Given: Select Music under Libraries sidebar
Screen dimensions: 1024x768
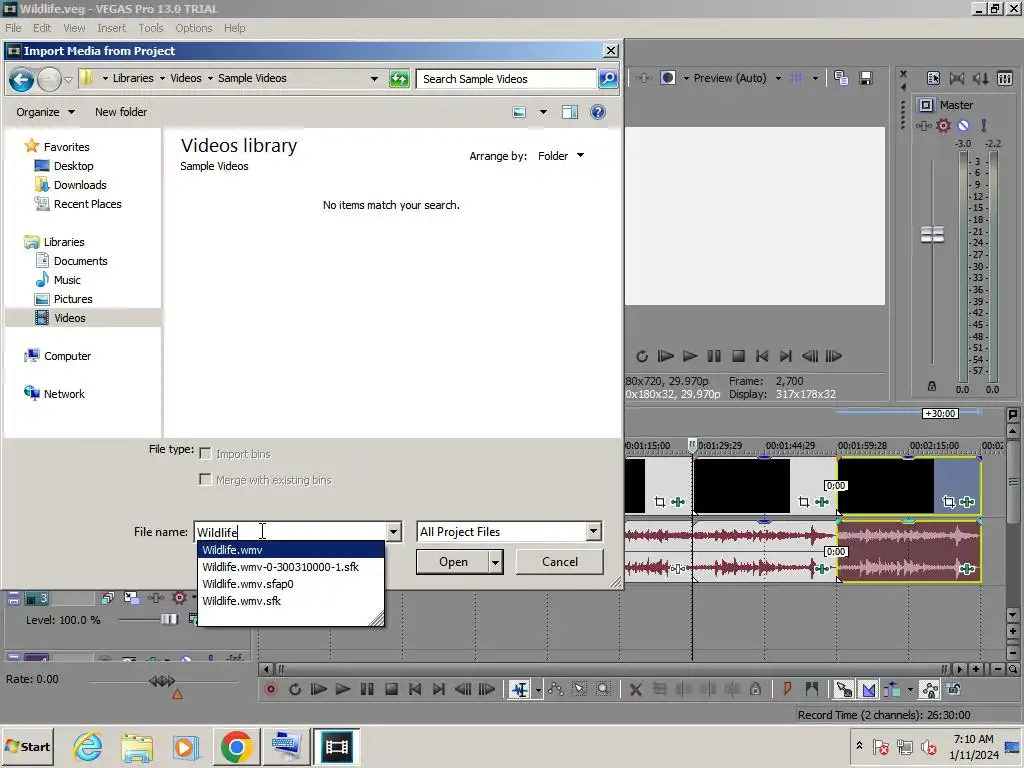Looking at the screenshot, I should click(67, 280).
